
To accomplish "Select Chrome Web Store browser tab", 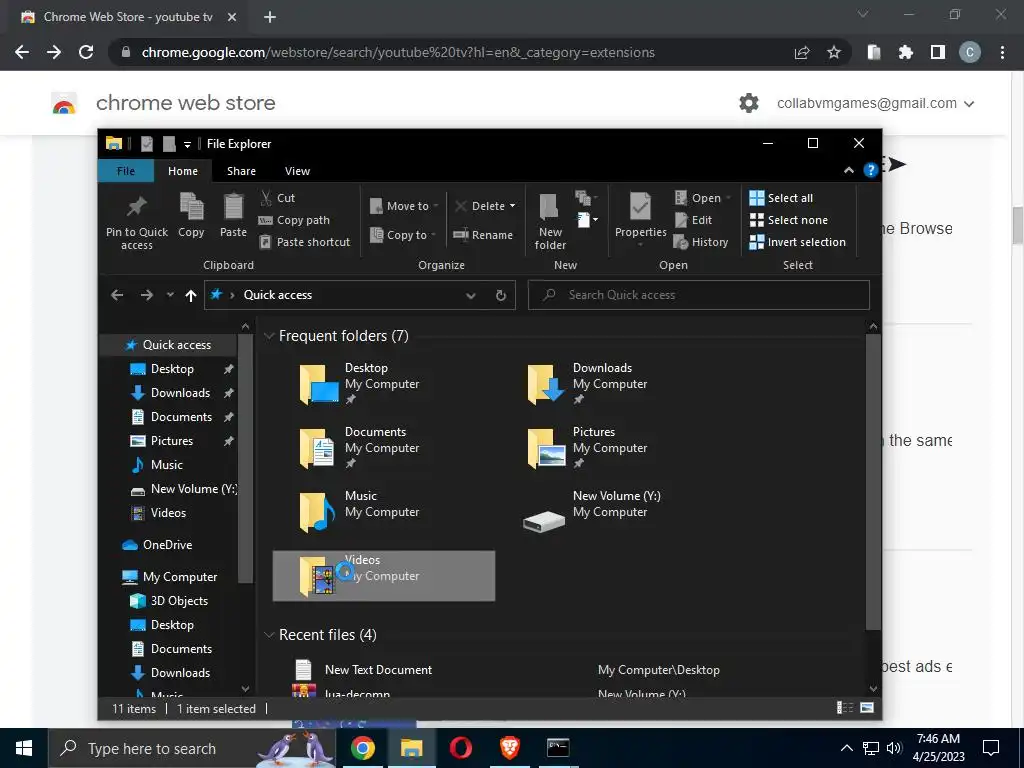I will point(127,17).
